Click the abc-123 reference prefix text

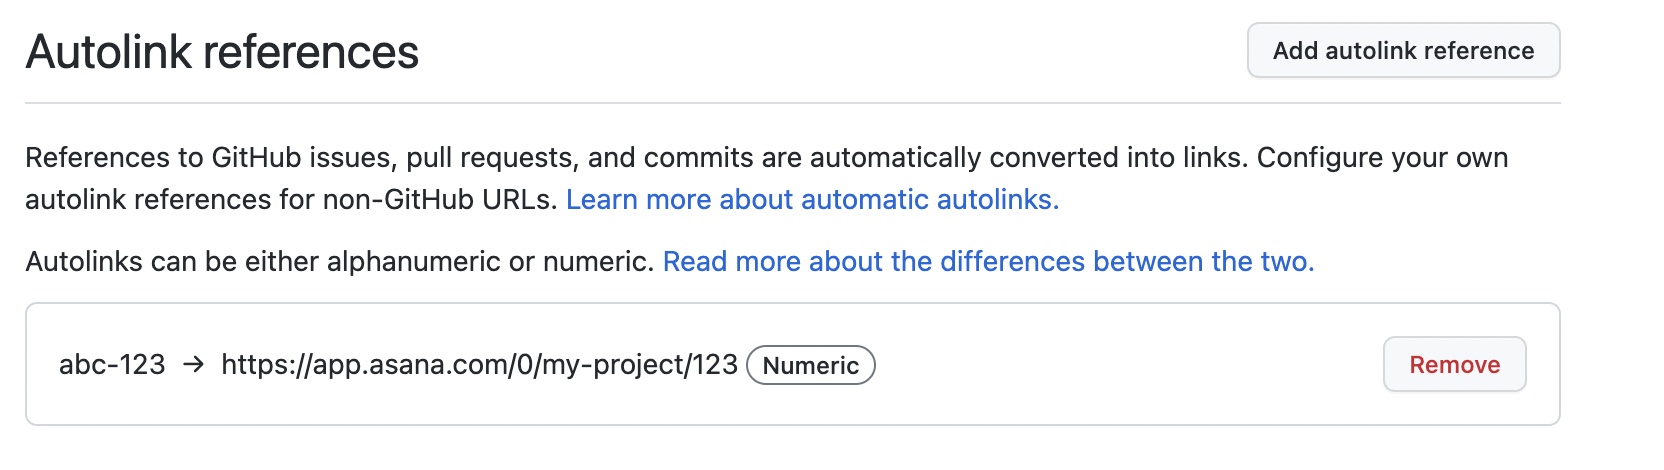(x=112, y=365)
